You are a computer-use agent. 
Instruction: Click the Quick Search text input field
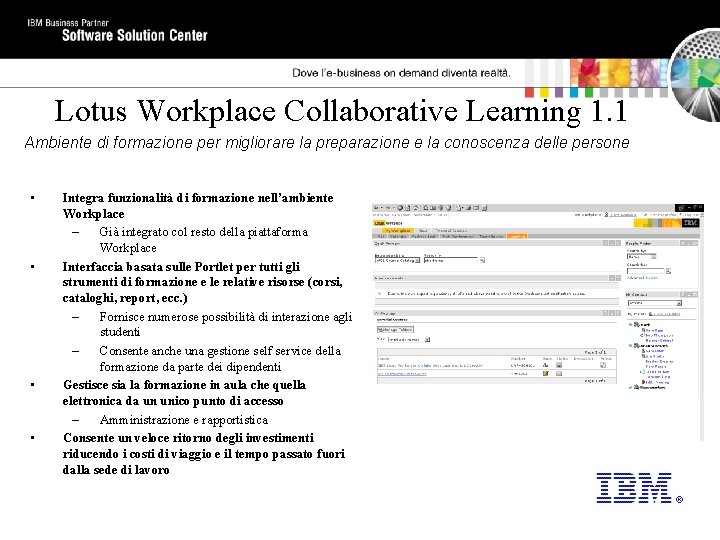450,260
